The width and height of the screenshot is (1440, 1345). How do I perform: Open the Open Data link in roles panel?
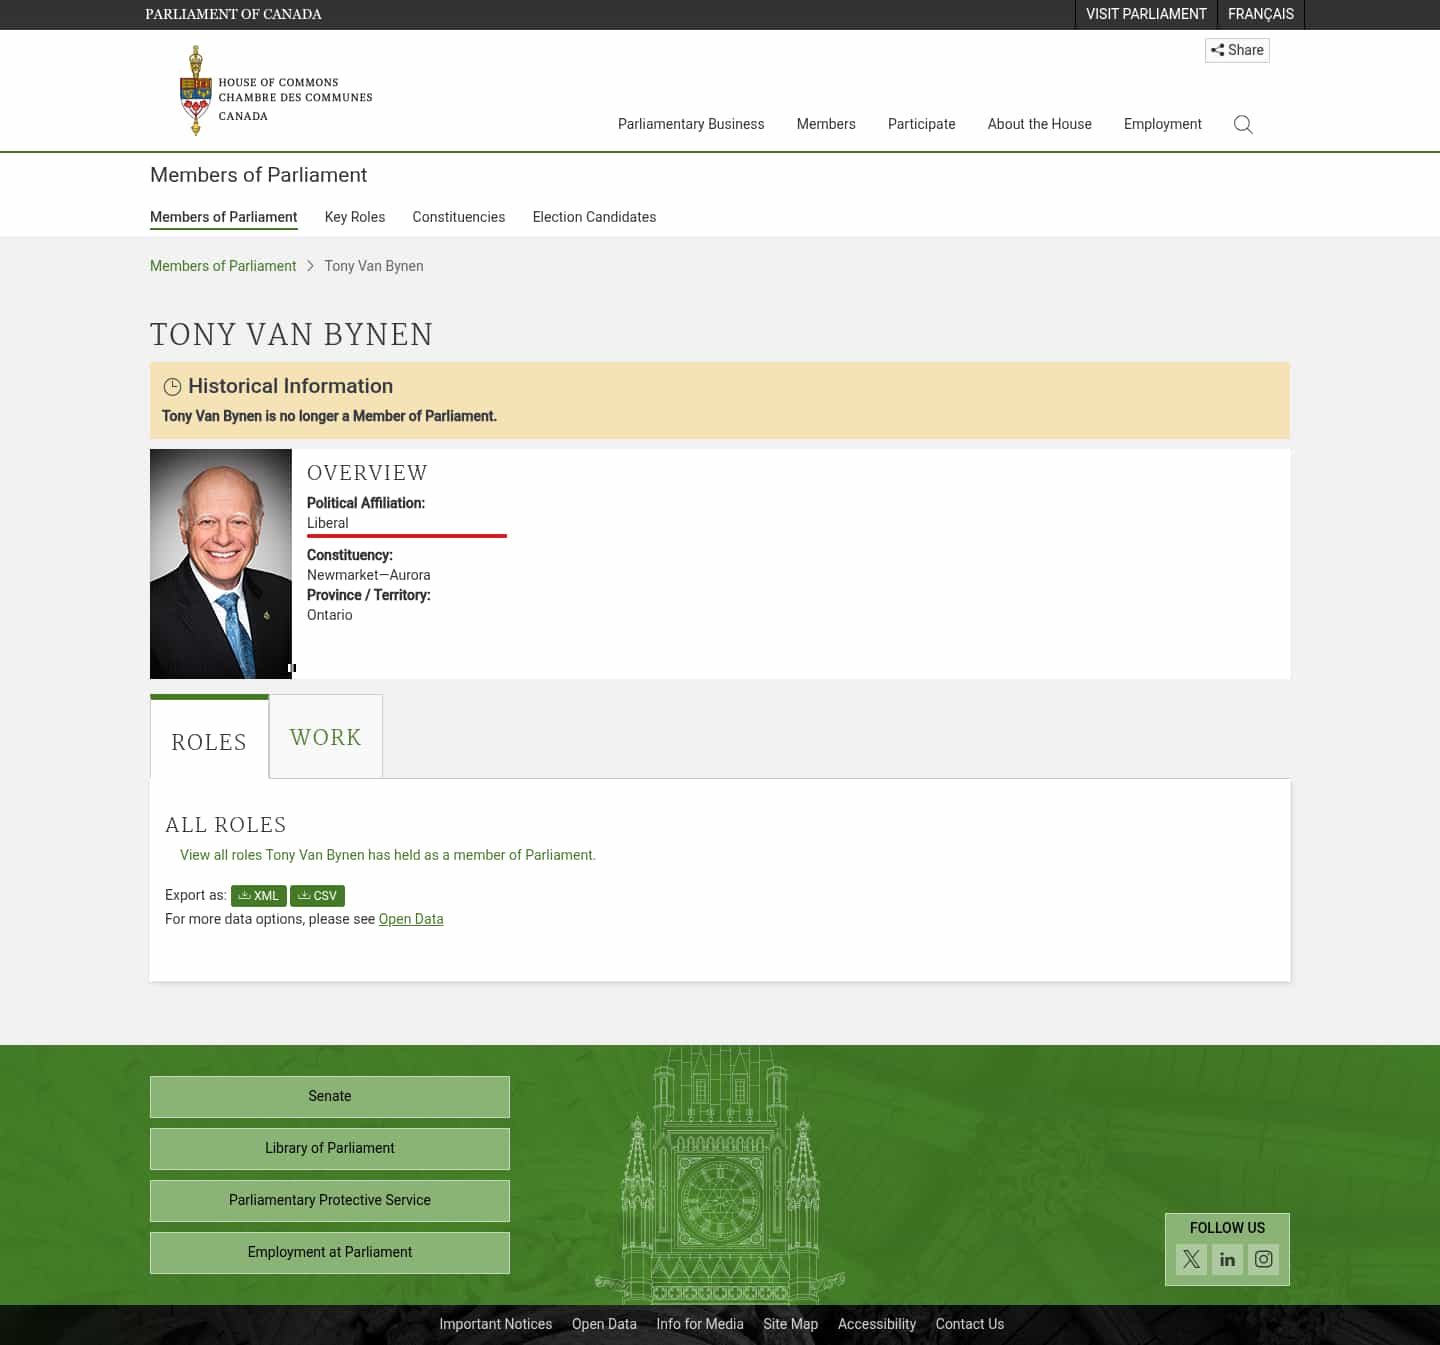(x=411, y=919)
